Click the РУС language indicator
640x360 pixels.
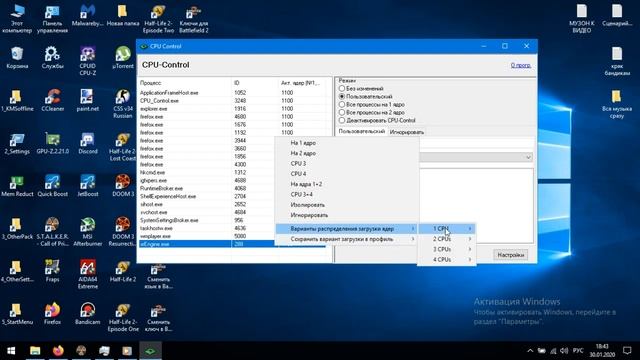point(578,351)
